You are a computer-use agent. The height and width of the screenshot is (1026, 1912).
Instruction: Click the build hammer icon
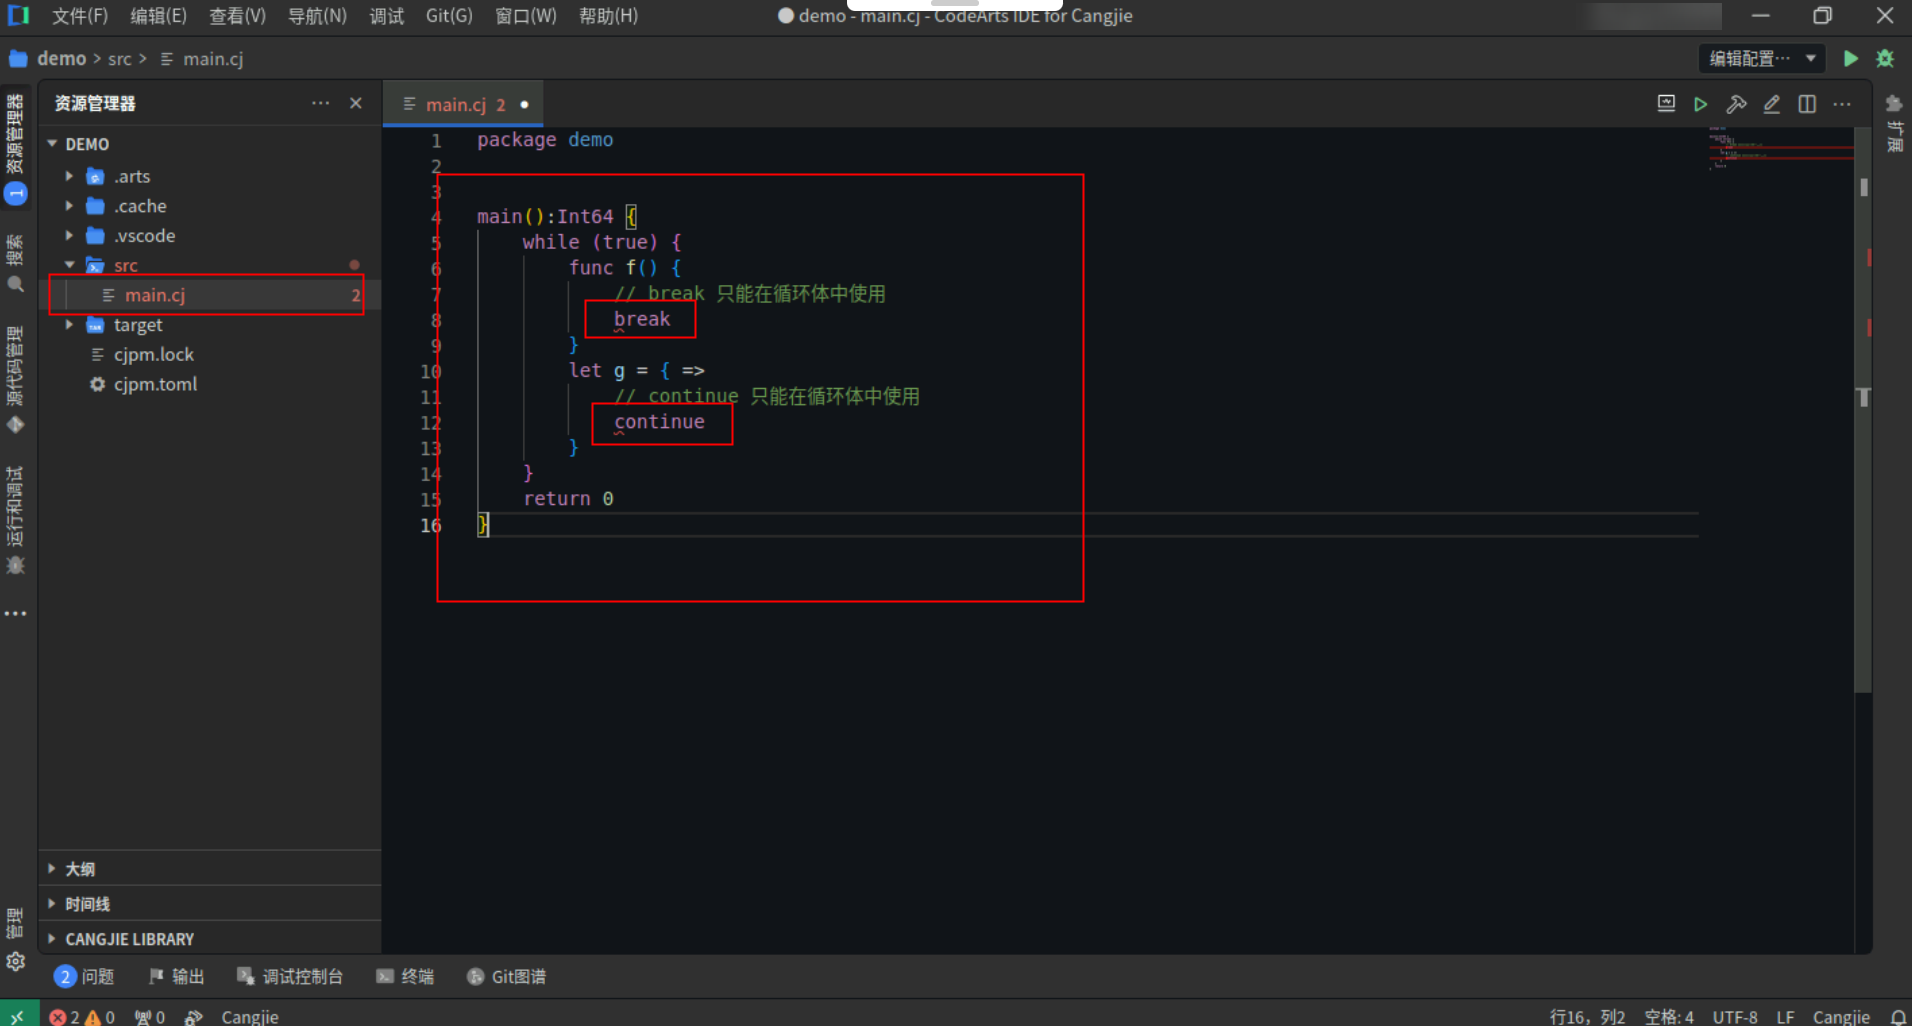1736,104
